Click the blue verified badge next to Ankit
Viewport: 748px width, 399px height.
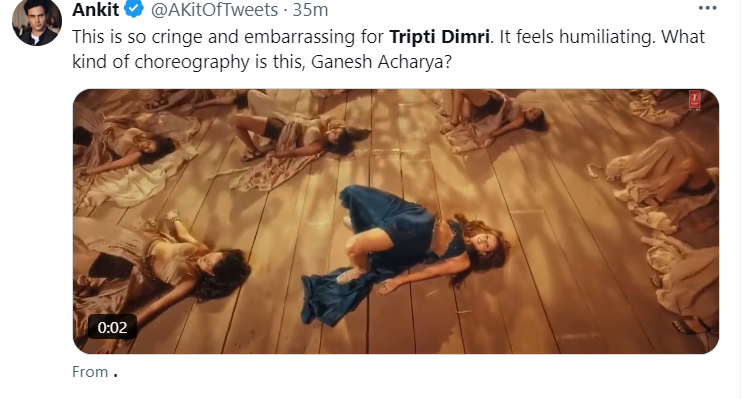[x=134, y=9]
